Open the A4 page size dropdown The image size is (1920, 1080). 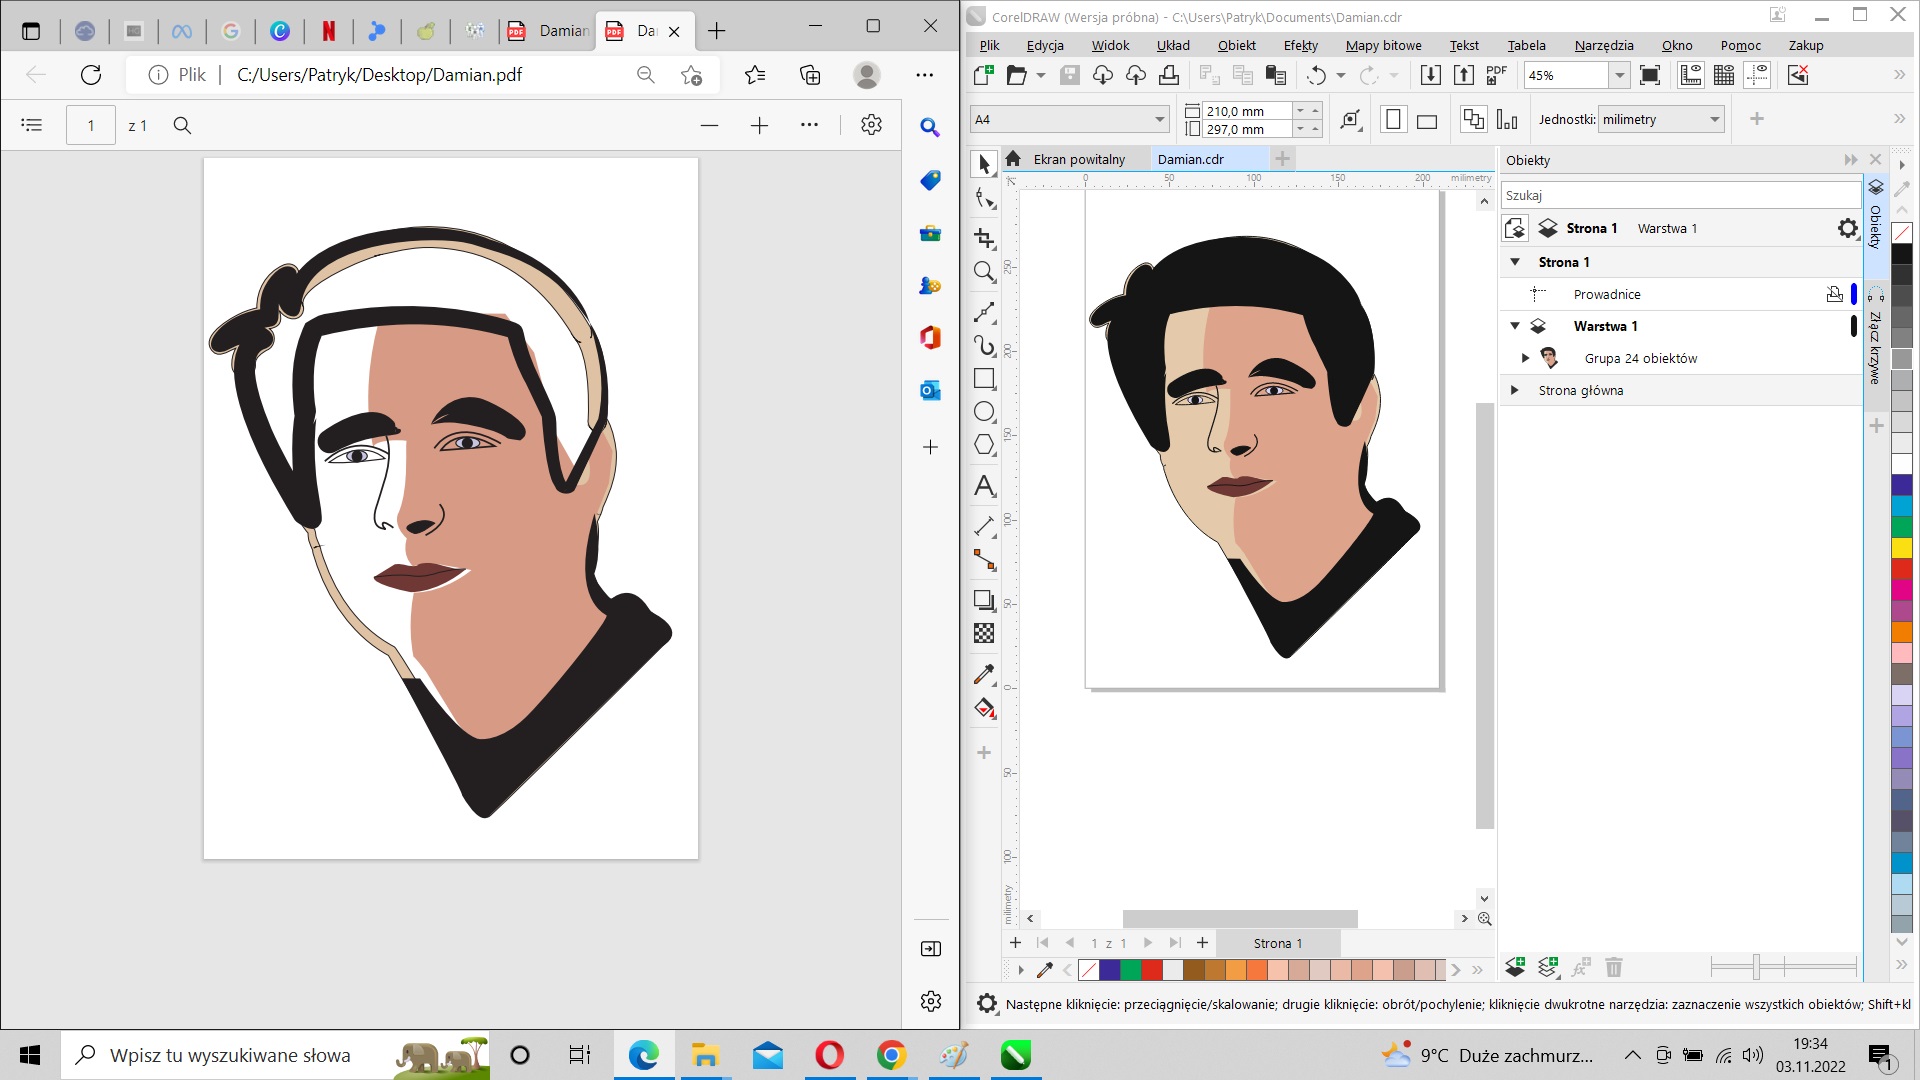click(x=1159, y=120)
